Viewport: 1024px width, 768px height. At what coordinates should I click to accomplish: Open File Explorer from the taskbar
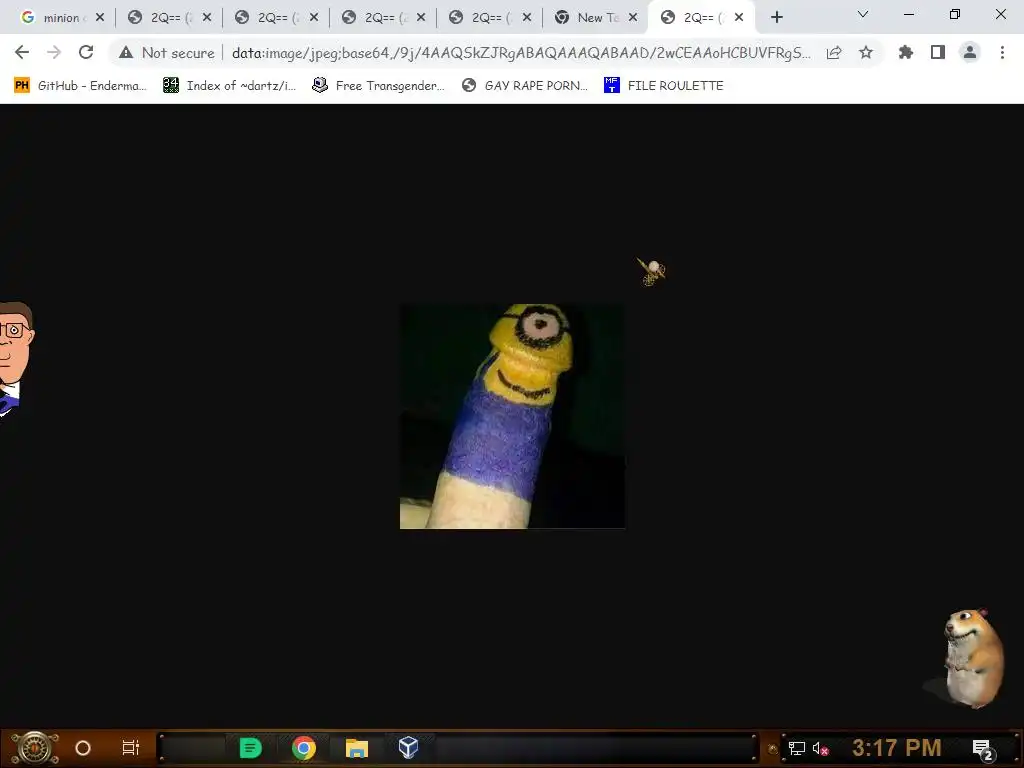[x=357, y=748]
